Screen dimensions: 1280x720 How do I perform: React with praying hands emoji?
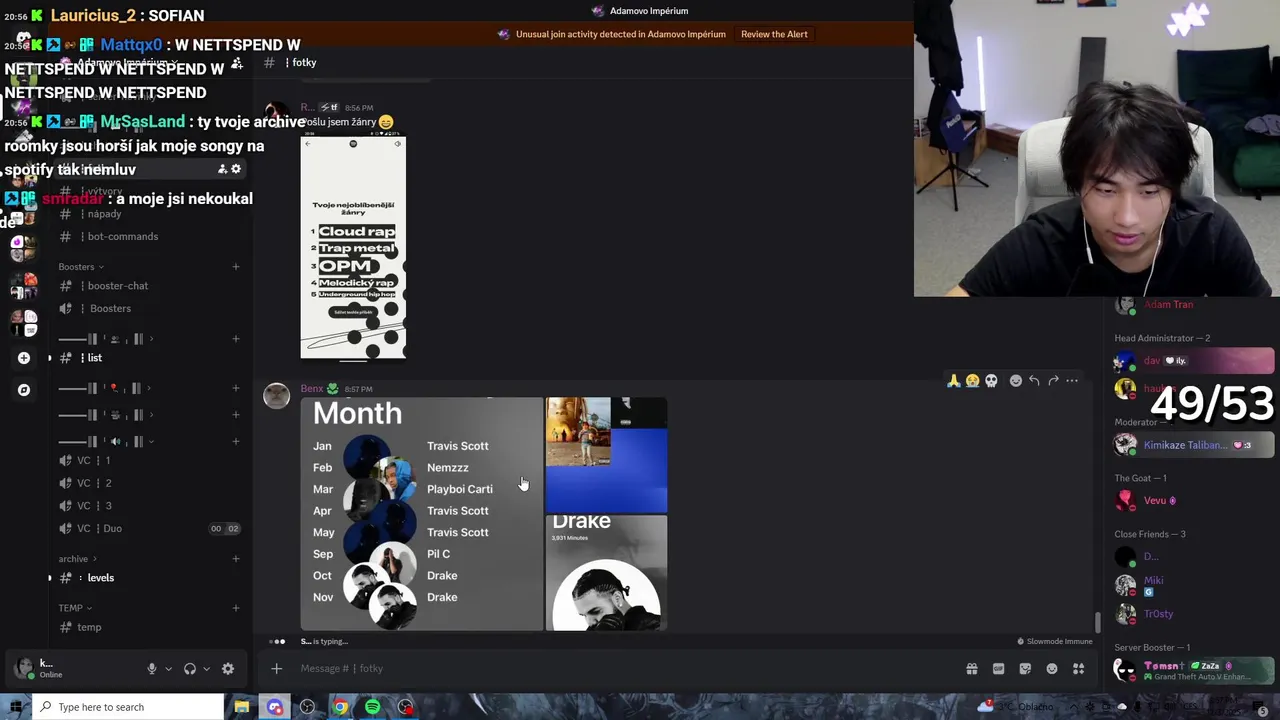point(954,381)
